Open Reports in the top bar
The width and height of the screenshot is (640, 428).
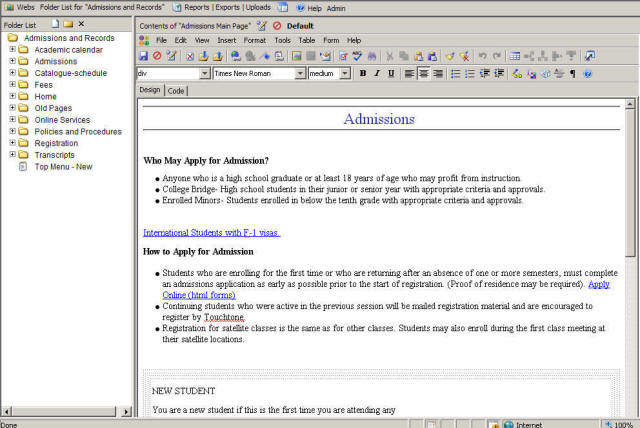pos(196,7)
